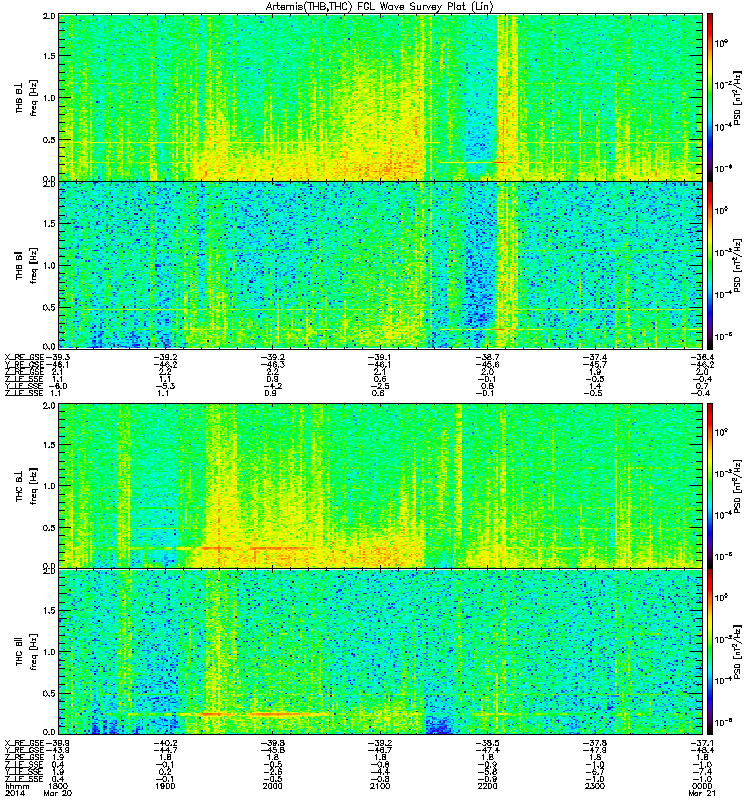Click the PSD [nT²/Hz] label beside THC B∥ colorbar

(x=738, y=652)
